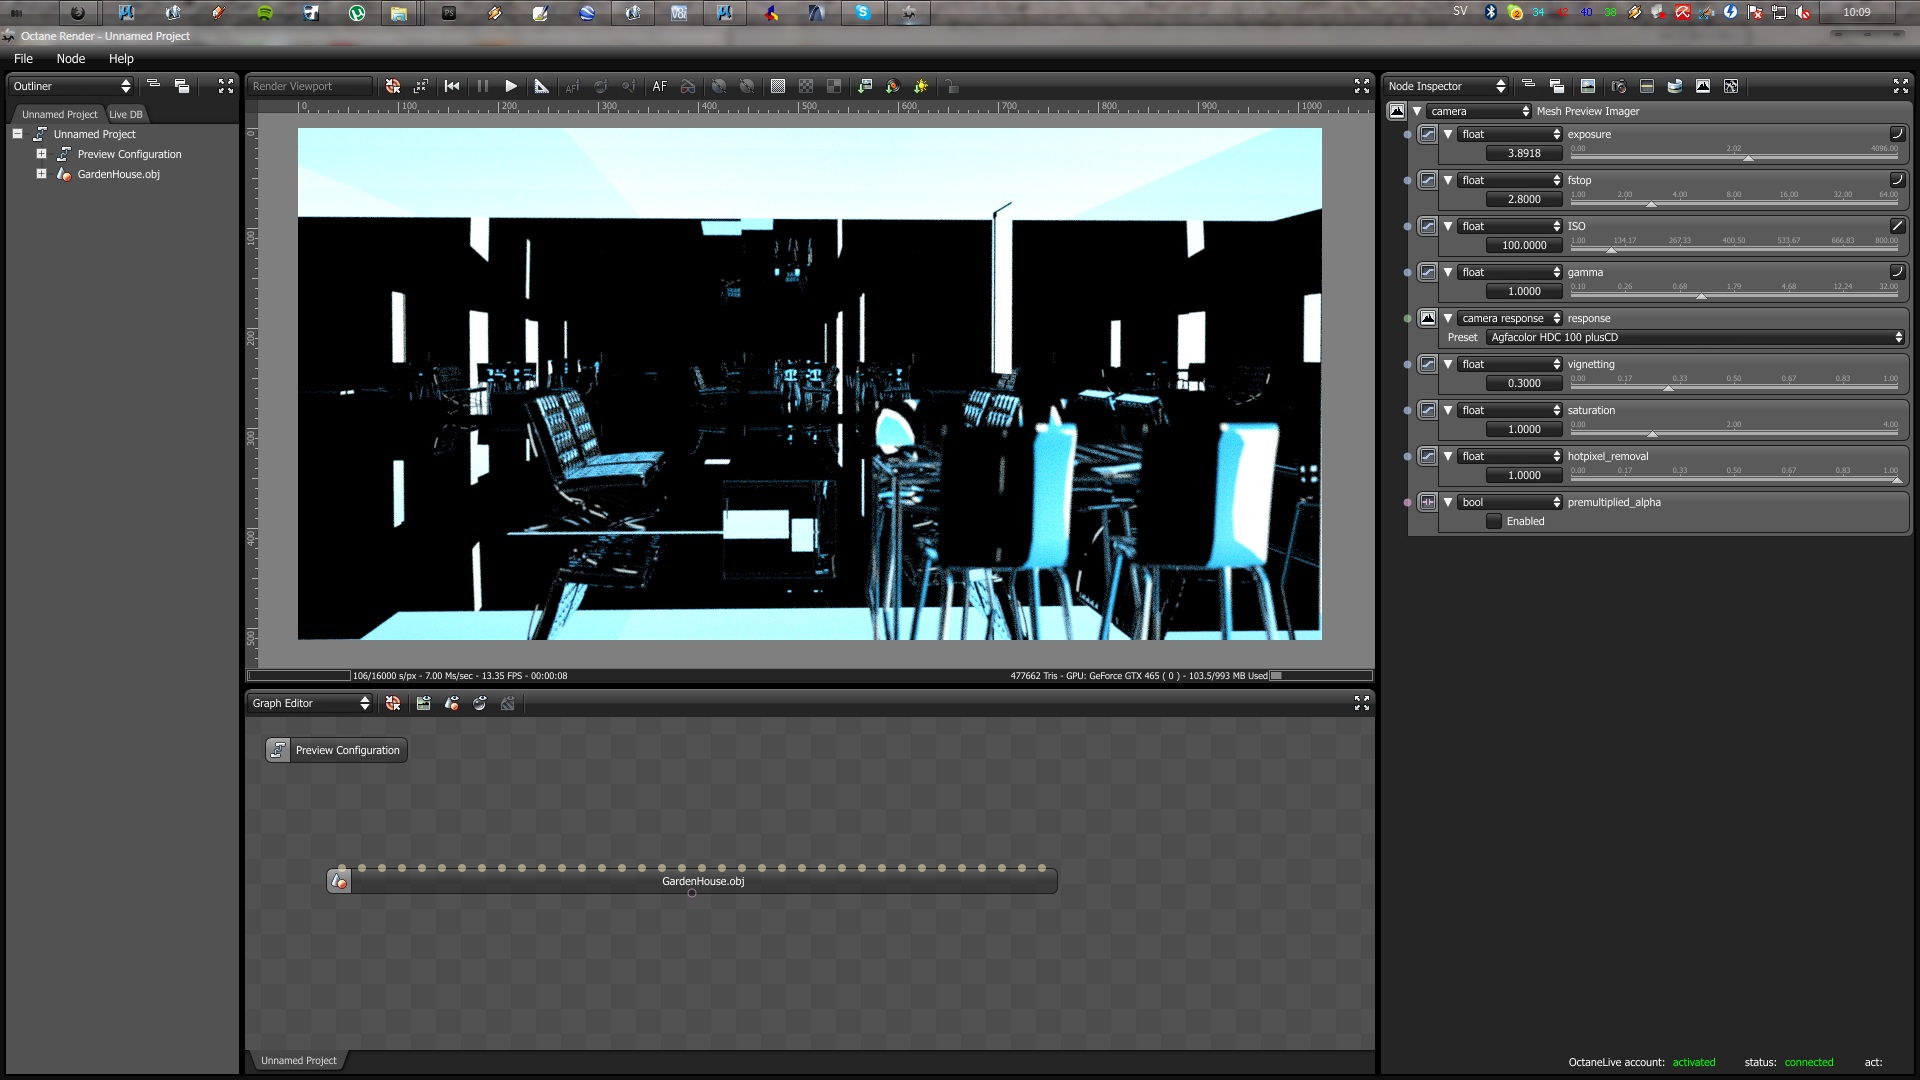Screen dimensions: 1920x1080
Task: Open the camera response Preset dropdown
Action: coord(1694,337)
